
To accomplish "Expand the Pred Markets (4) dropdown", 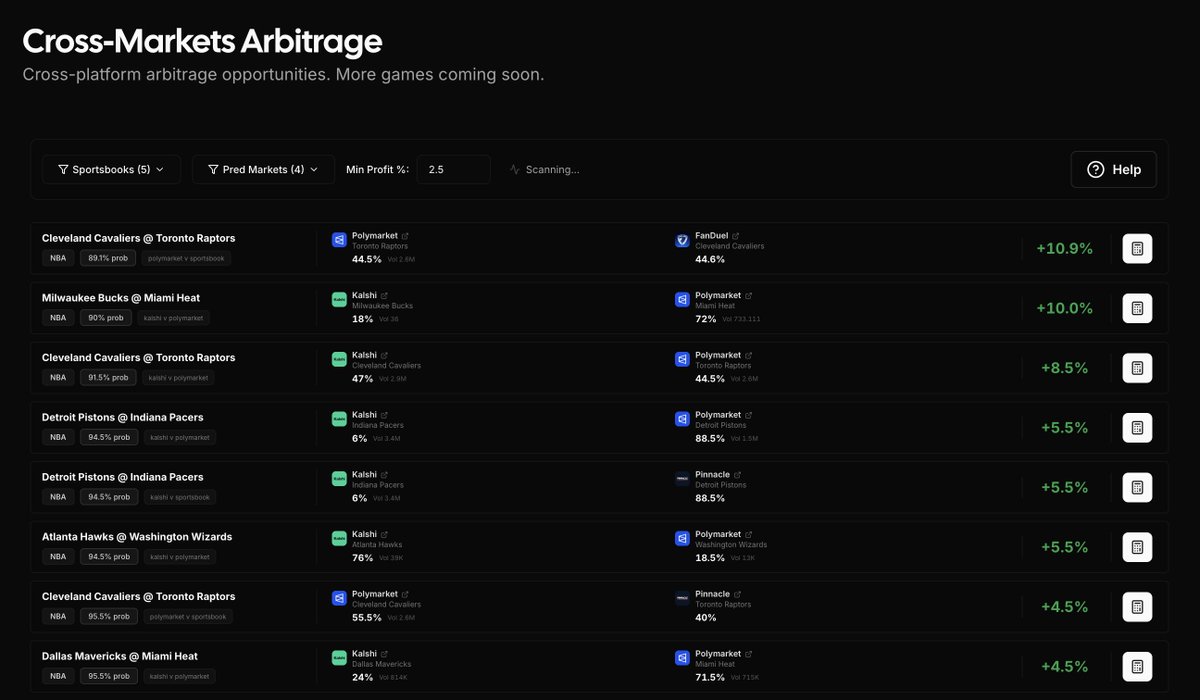I will tap(263, 170).
